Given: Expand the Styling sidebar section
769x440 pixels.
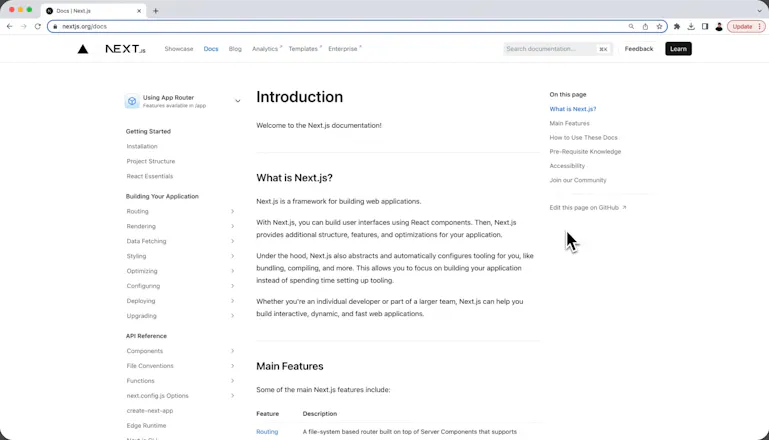Looking at the screenshot, I should pos(232,256).
